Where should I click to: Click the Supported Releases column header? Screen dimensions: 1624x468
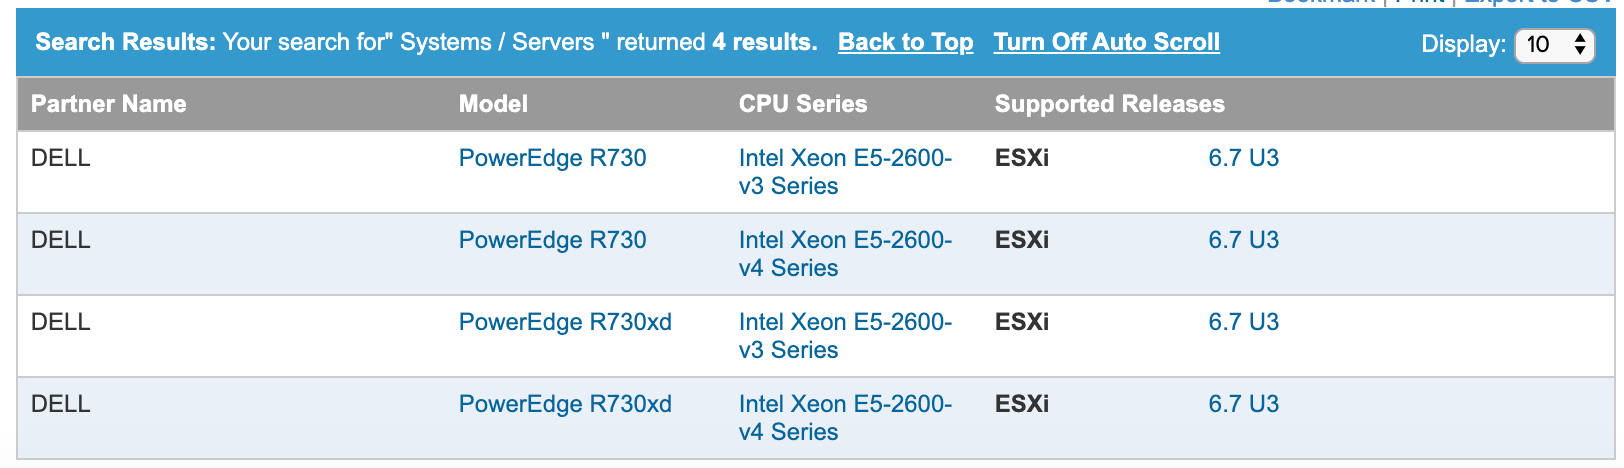click(x=1109, y=104)
